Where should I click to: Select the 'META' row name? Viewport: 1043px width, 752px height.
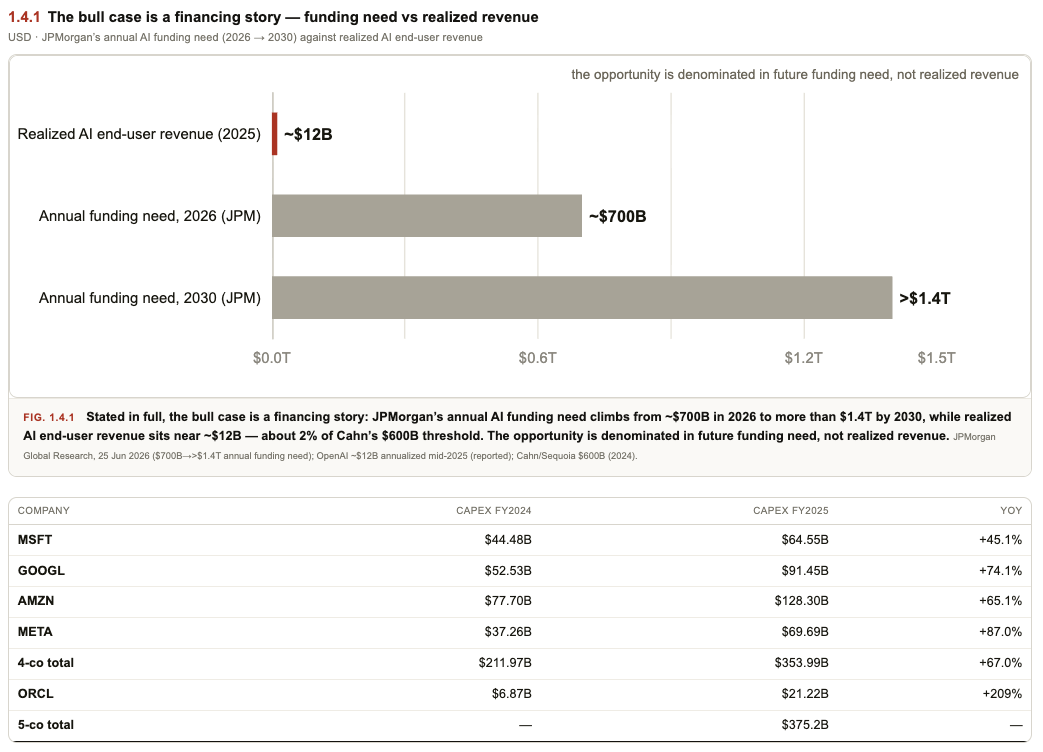35,632
